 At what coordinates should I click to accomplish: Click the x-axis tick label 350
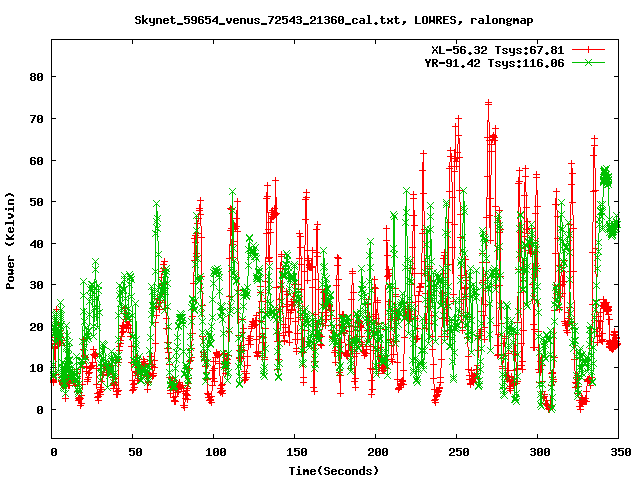[620, 452]
